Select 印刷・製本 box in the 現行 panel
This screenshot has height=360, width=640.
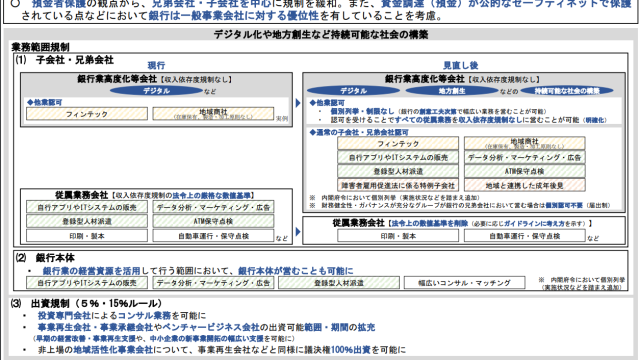pos(87,236)
